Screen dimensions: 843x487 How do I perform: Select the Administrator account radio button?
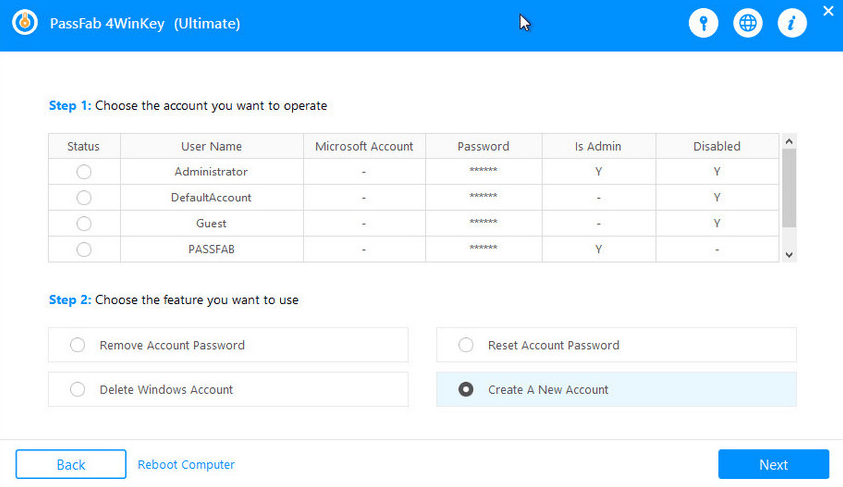point(84,172)
